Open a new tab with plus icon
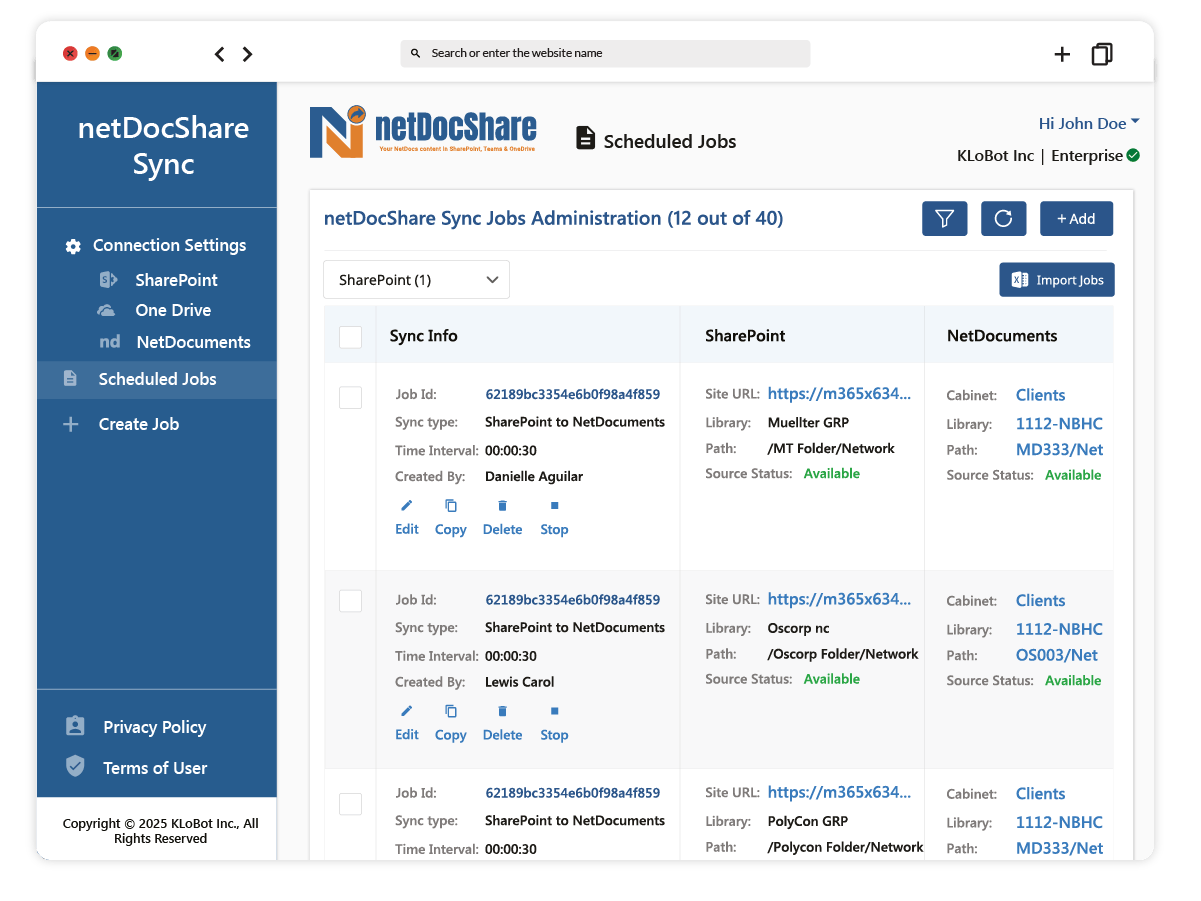1201x901 pixels. click(x=1062, y=54)
